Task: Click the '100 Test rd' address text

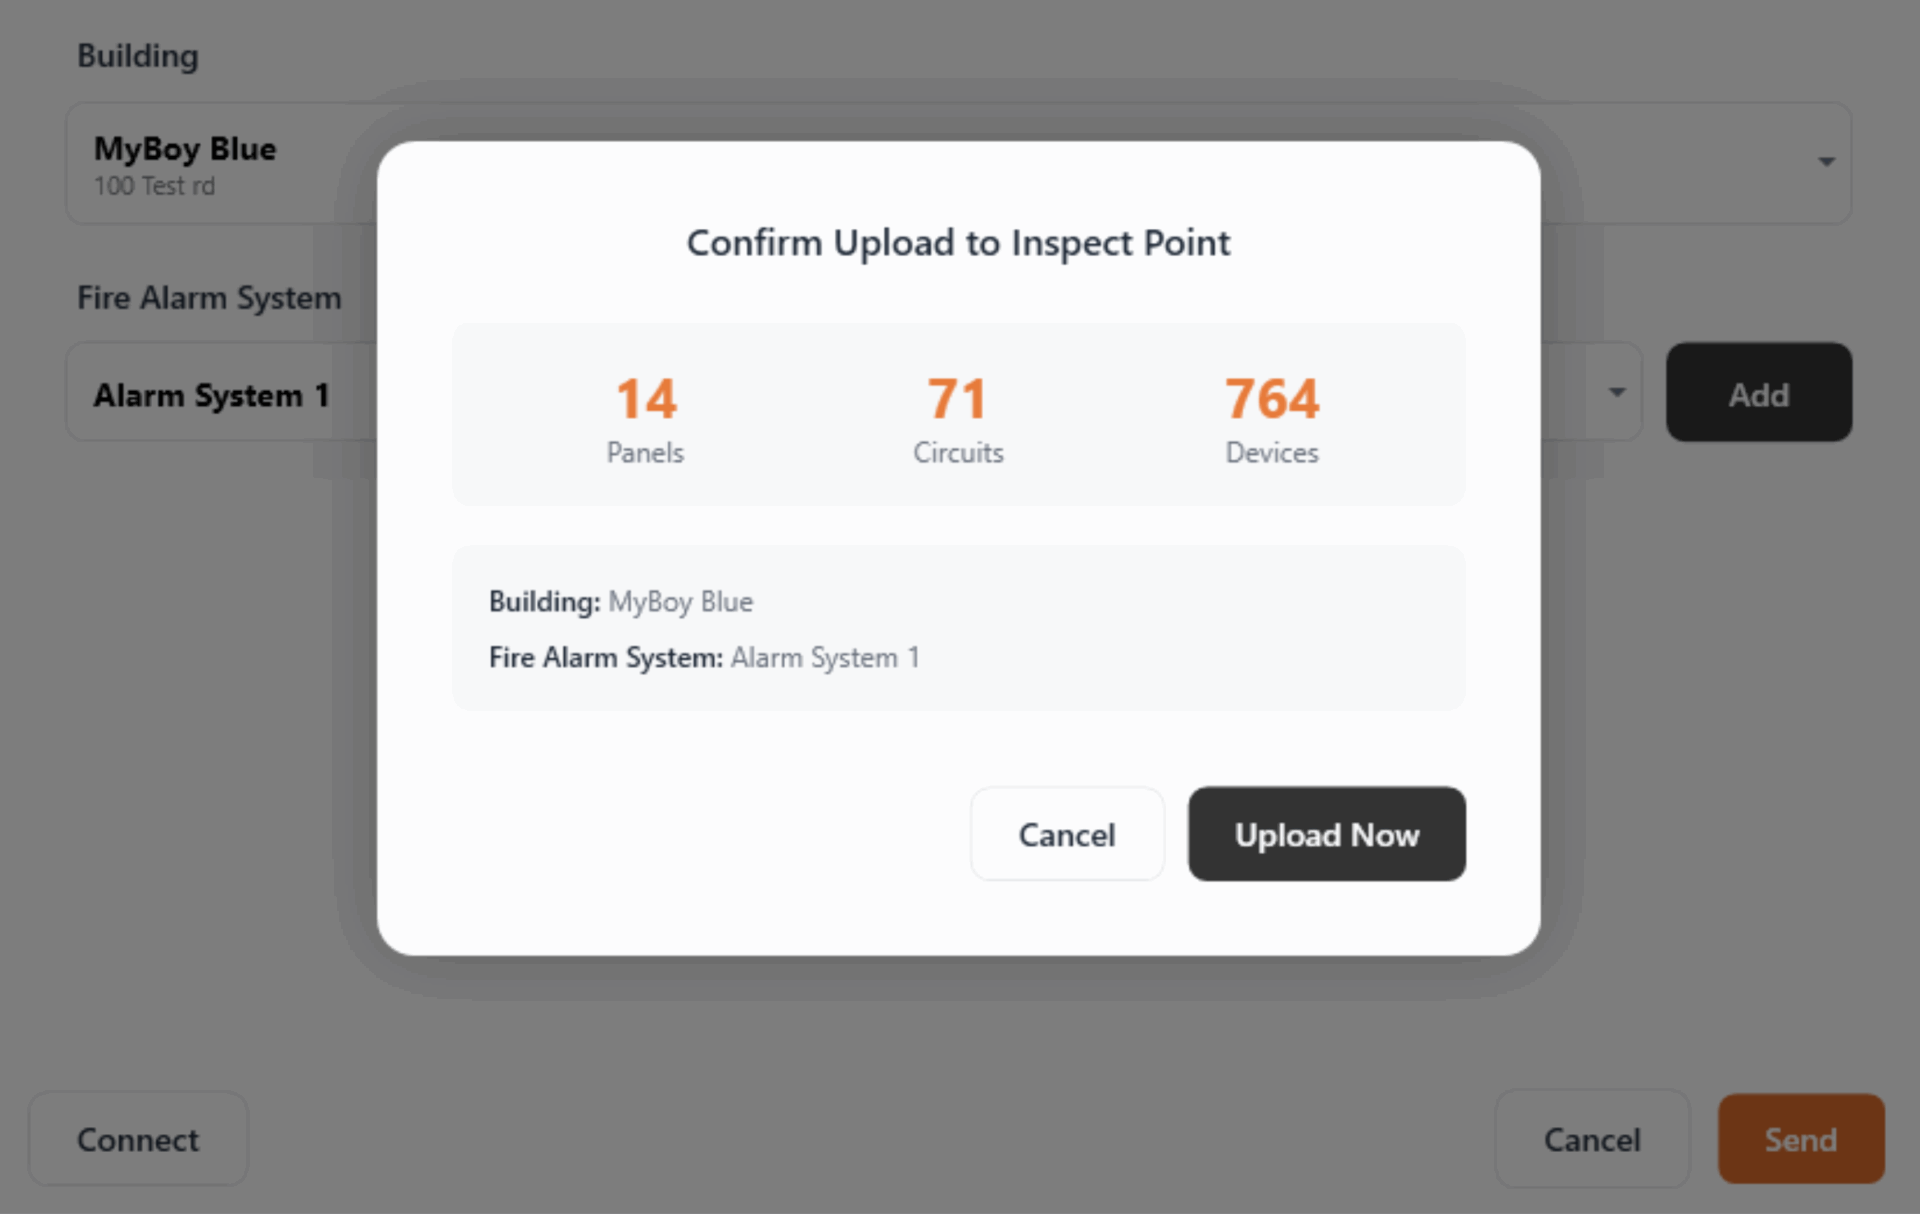Action: click(154, 187)
